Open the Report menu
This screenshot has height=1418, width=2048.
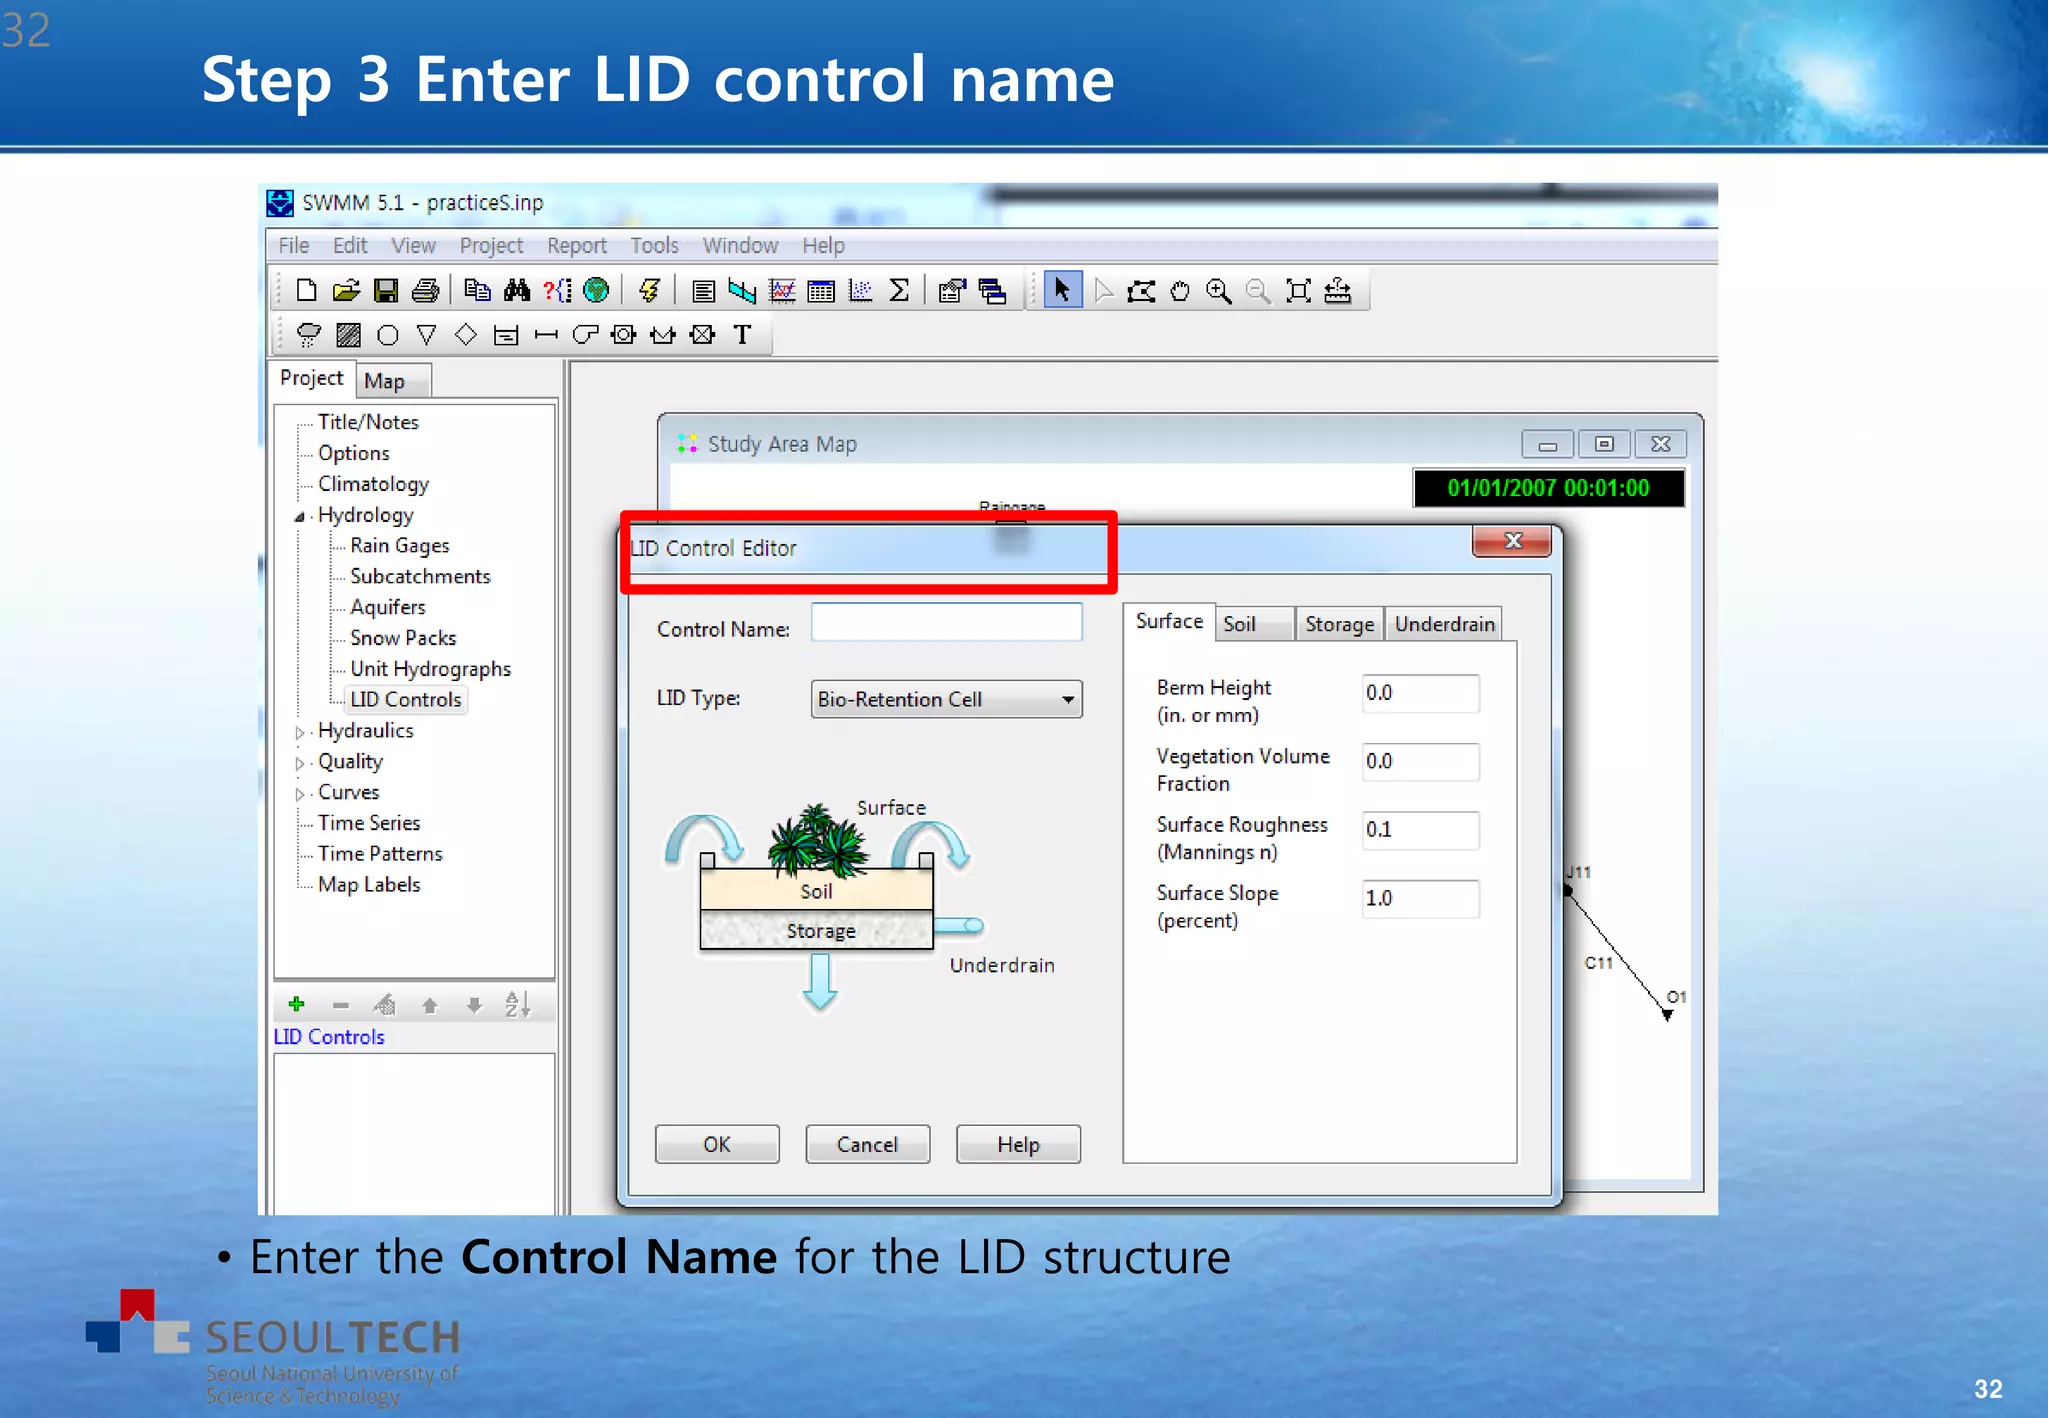tap(577, 246)
